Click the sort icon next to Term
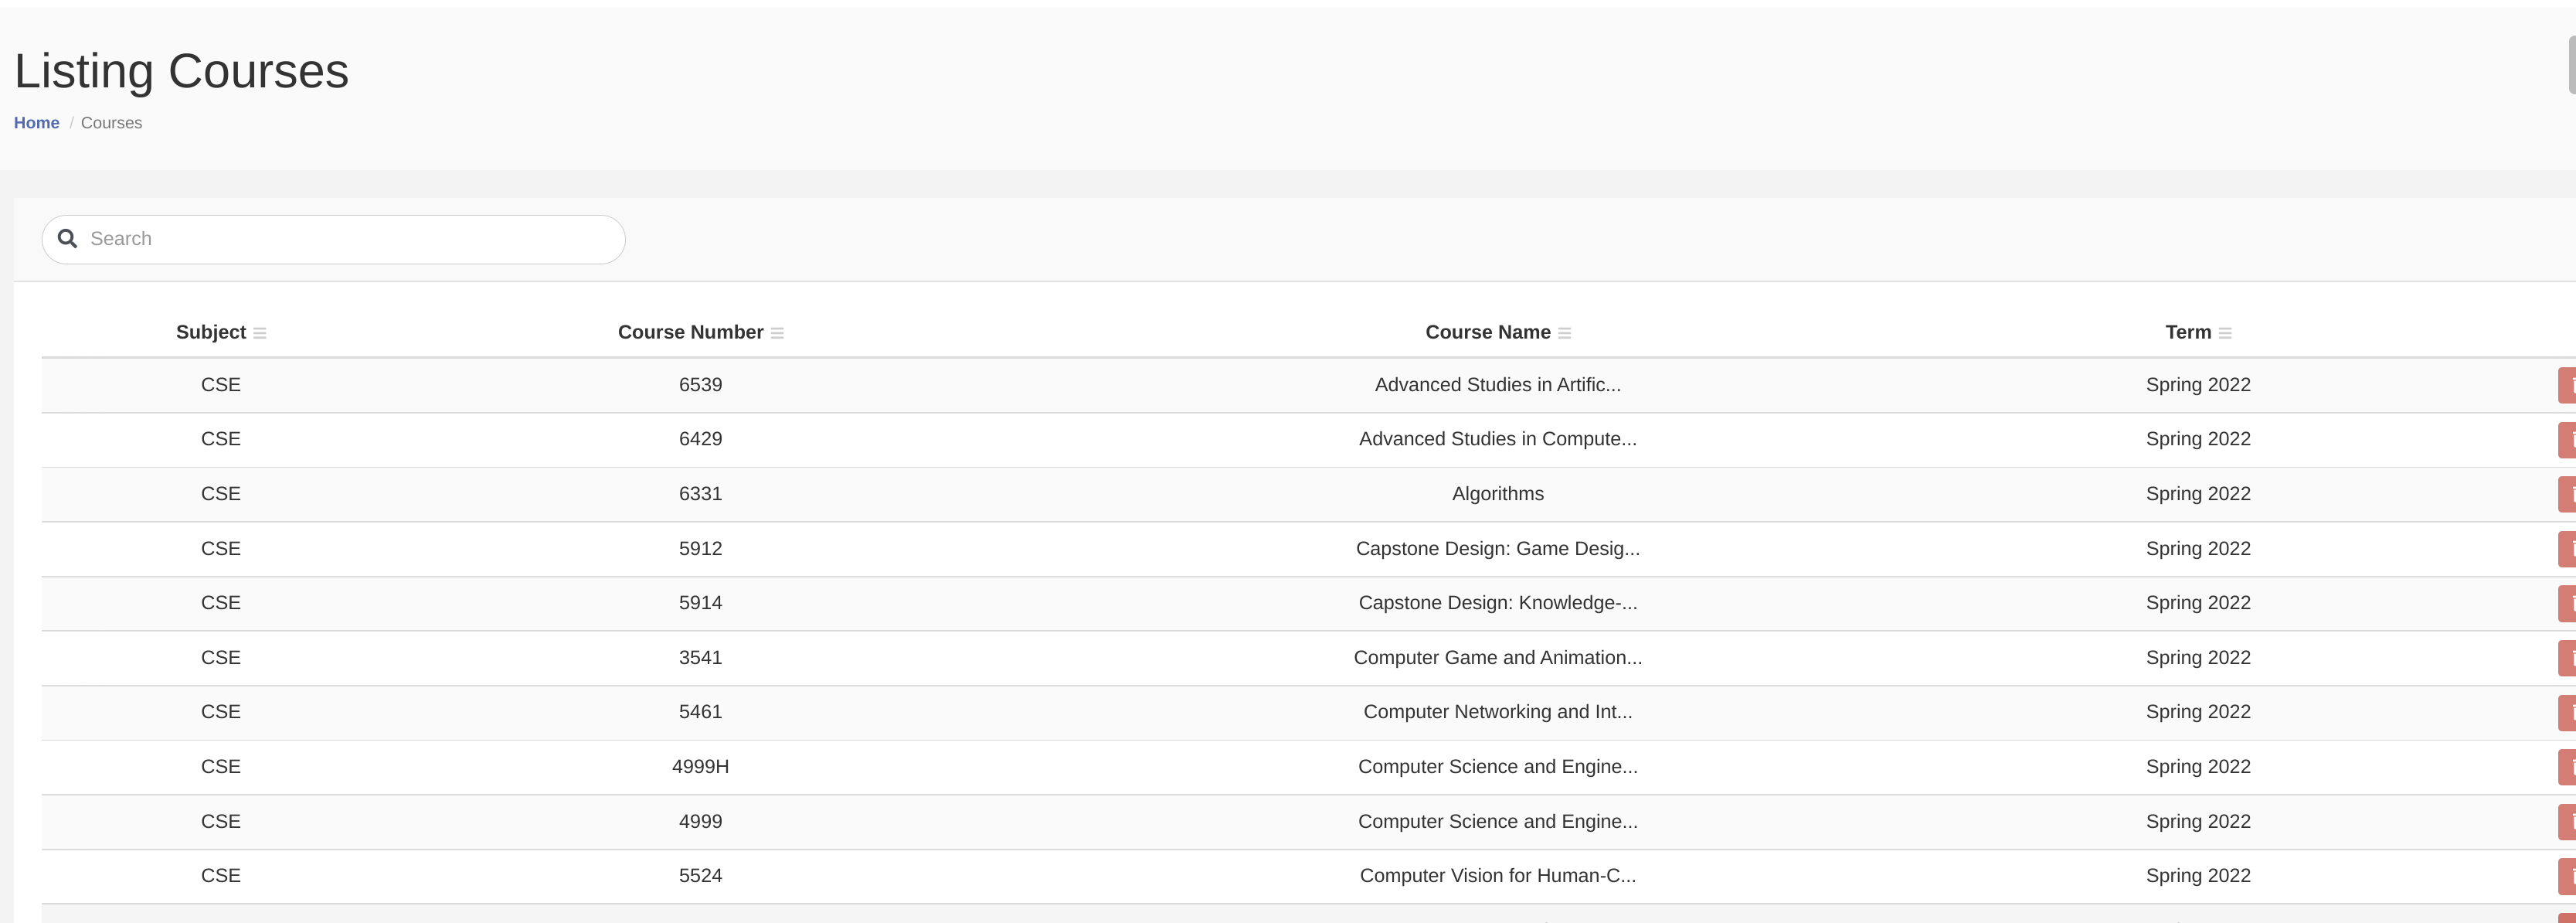The width and height of the screenshot is (2576, 923). (x=2224, y=334)
